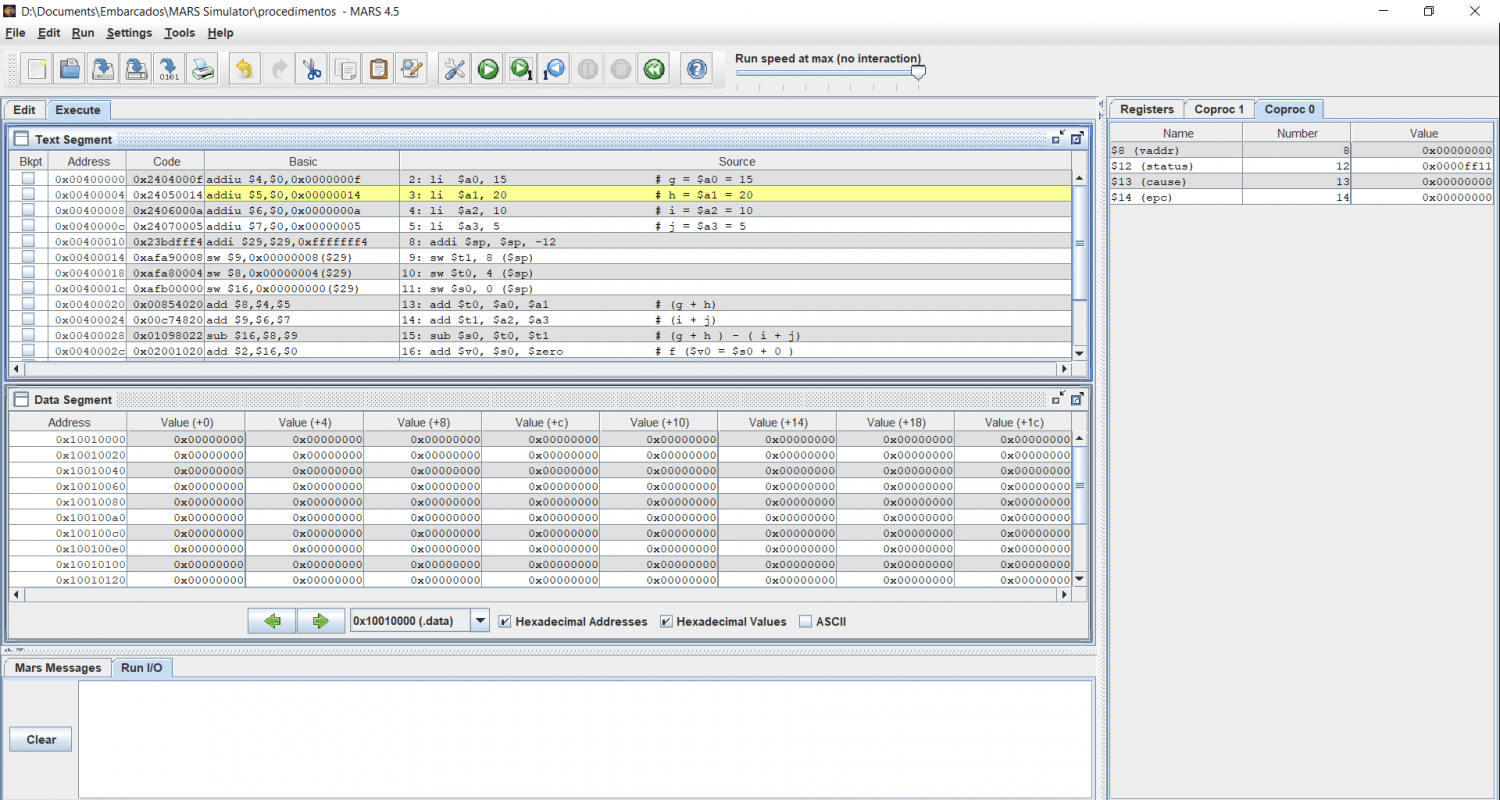Set breakpoint at address 0x00400000
1500x800 pixels.
(x=28, y=179)
